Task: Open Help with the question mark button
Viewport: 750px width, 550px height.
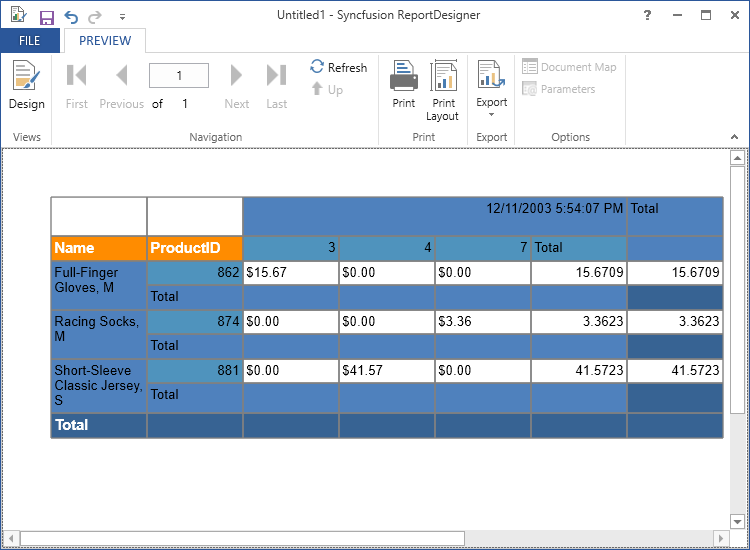Action: (x=648, y=15)
